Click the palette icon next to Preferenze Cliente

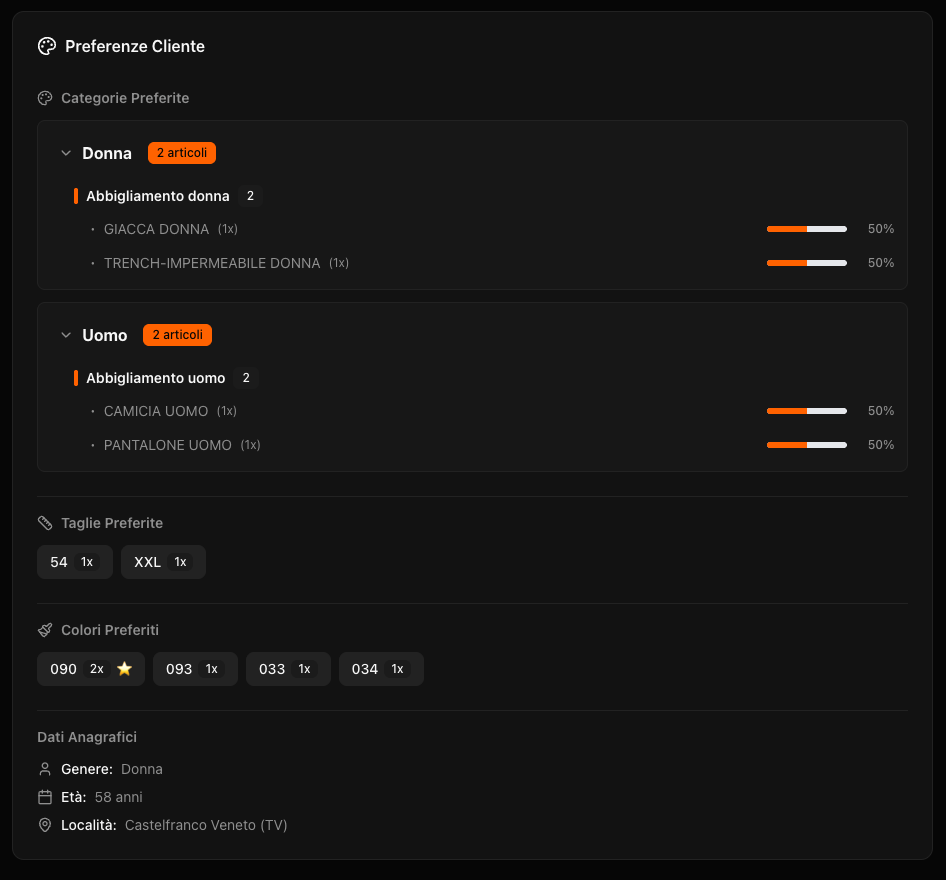47,46
